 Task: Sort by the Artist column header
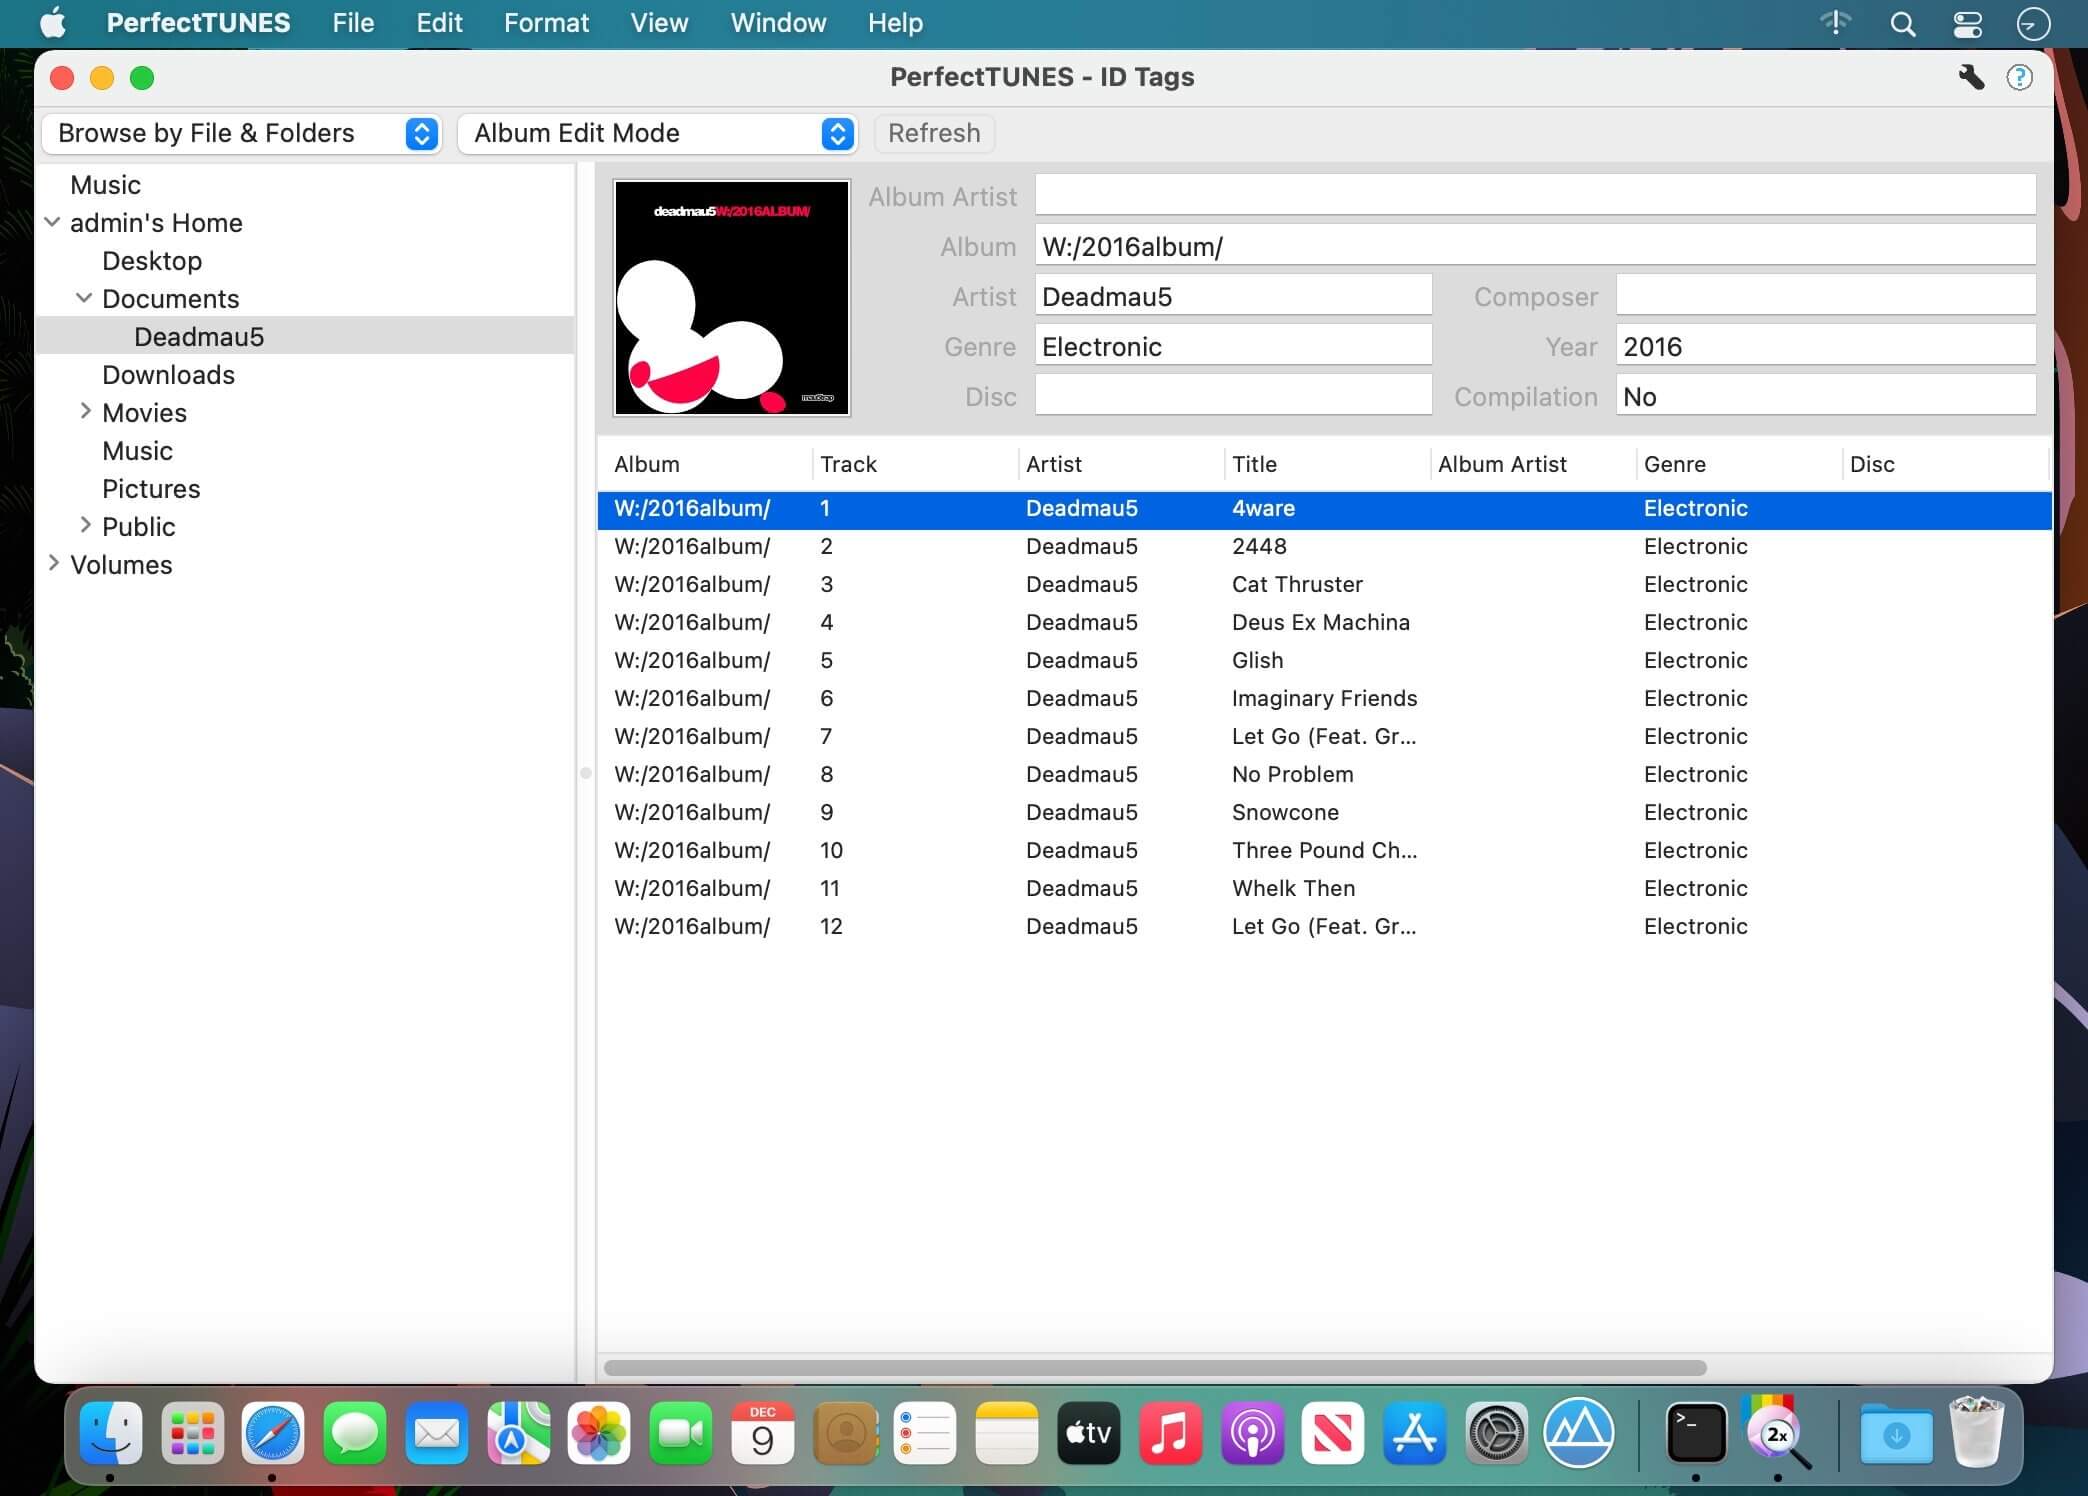pos(1120,464)
